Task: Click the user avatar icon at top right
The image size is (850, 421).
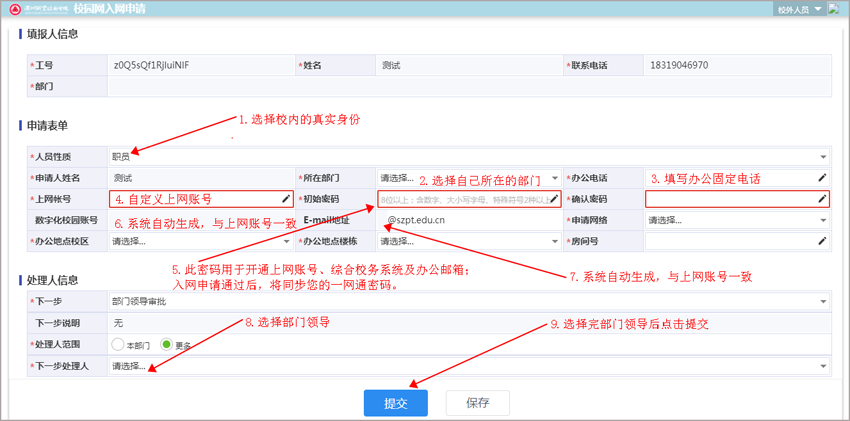Action: pos(833,9)
